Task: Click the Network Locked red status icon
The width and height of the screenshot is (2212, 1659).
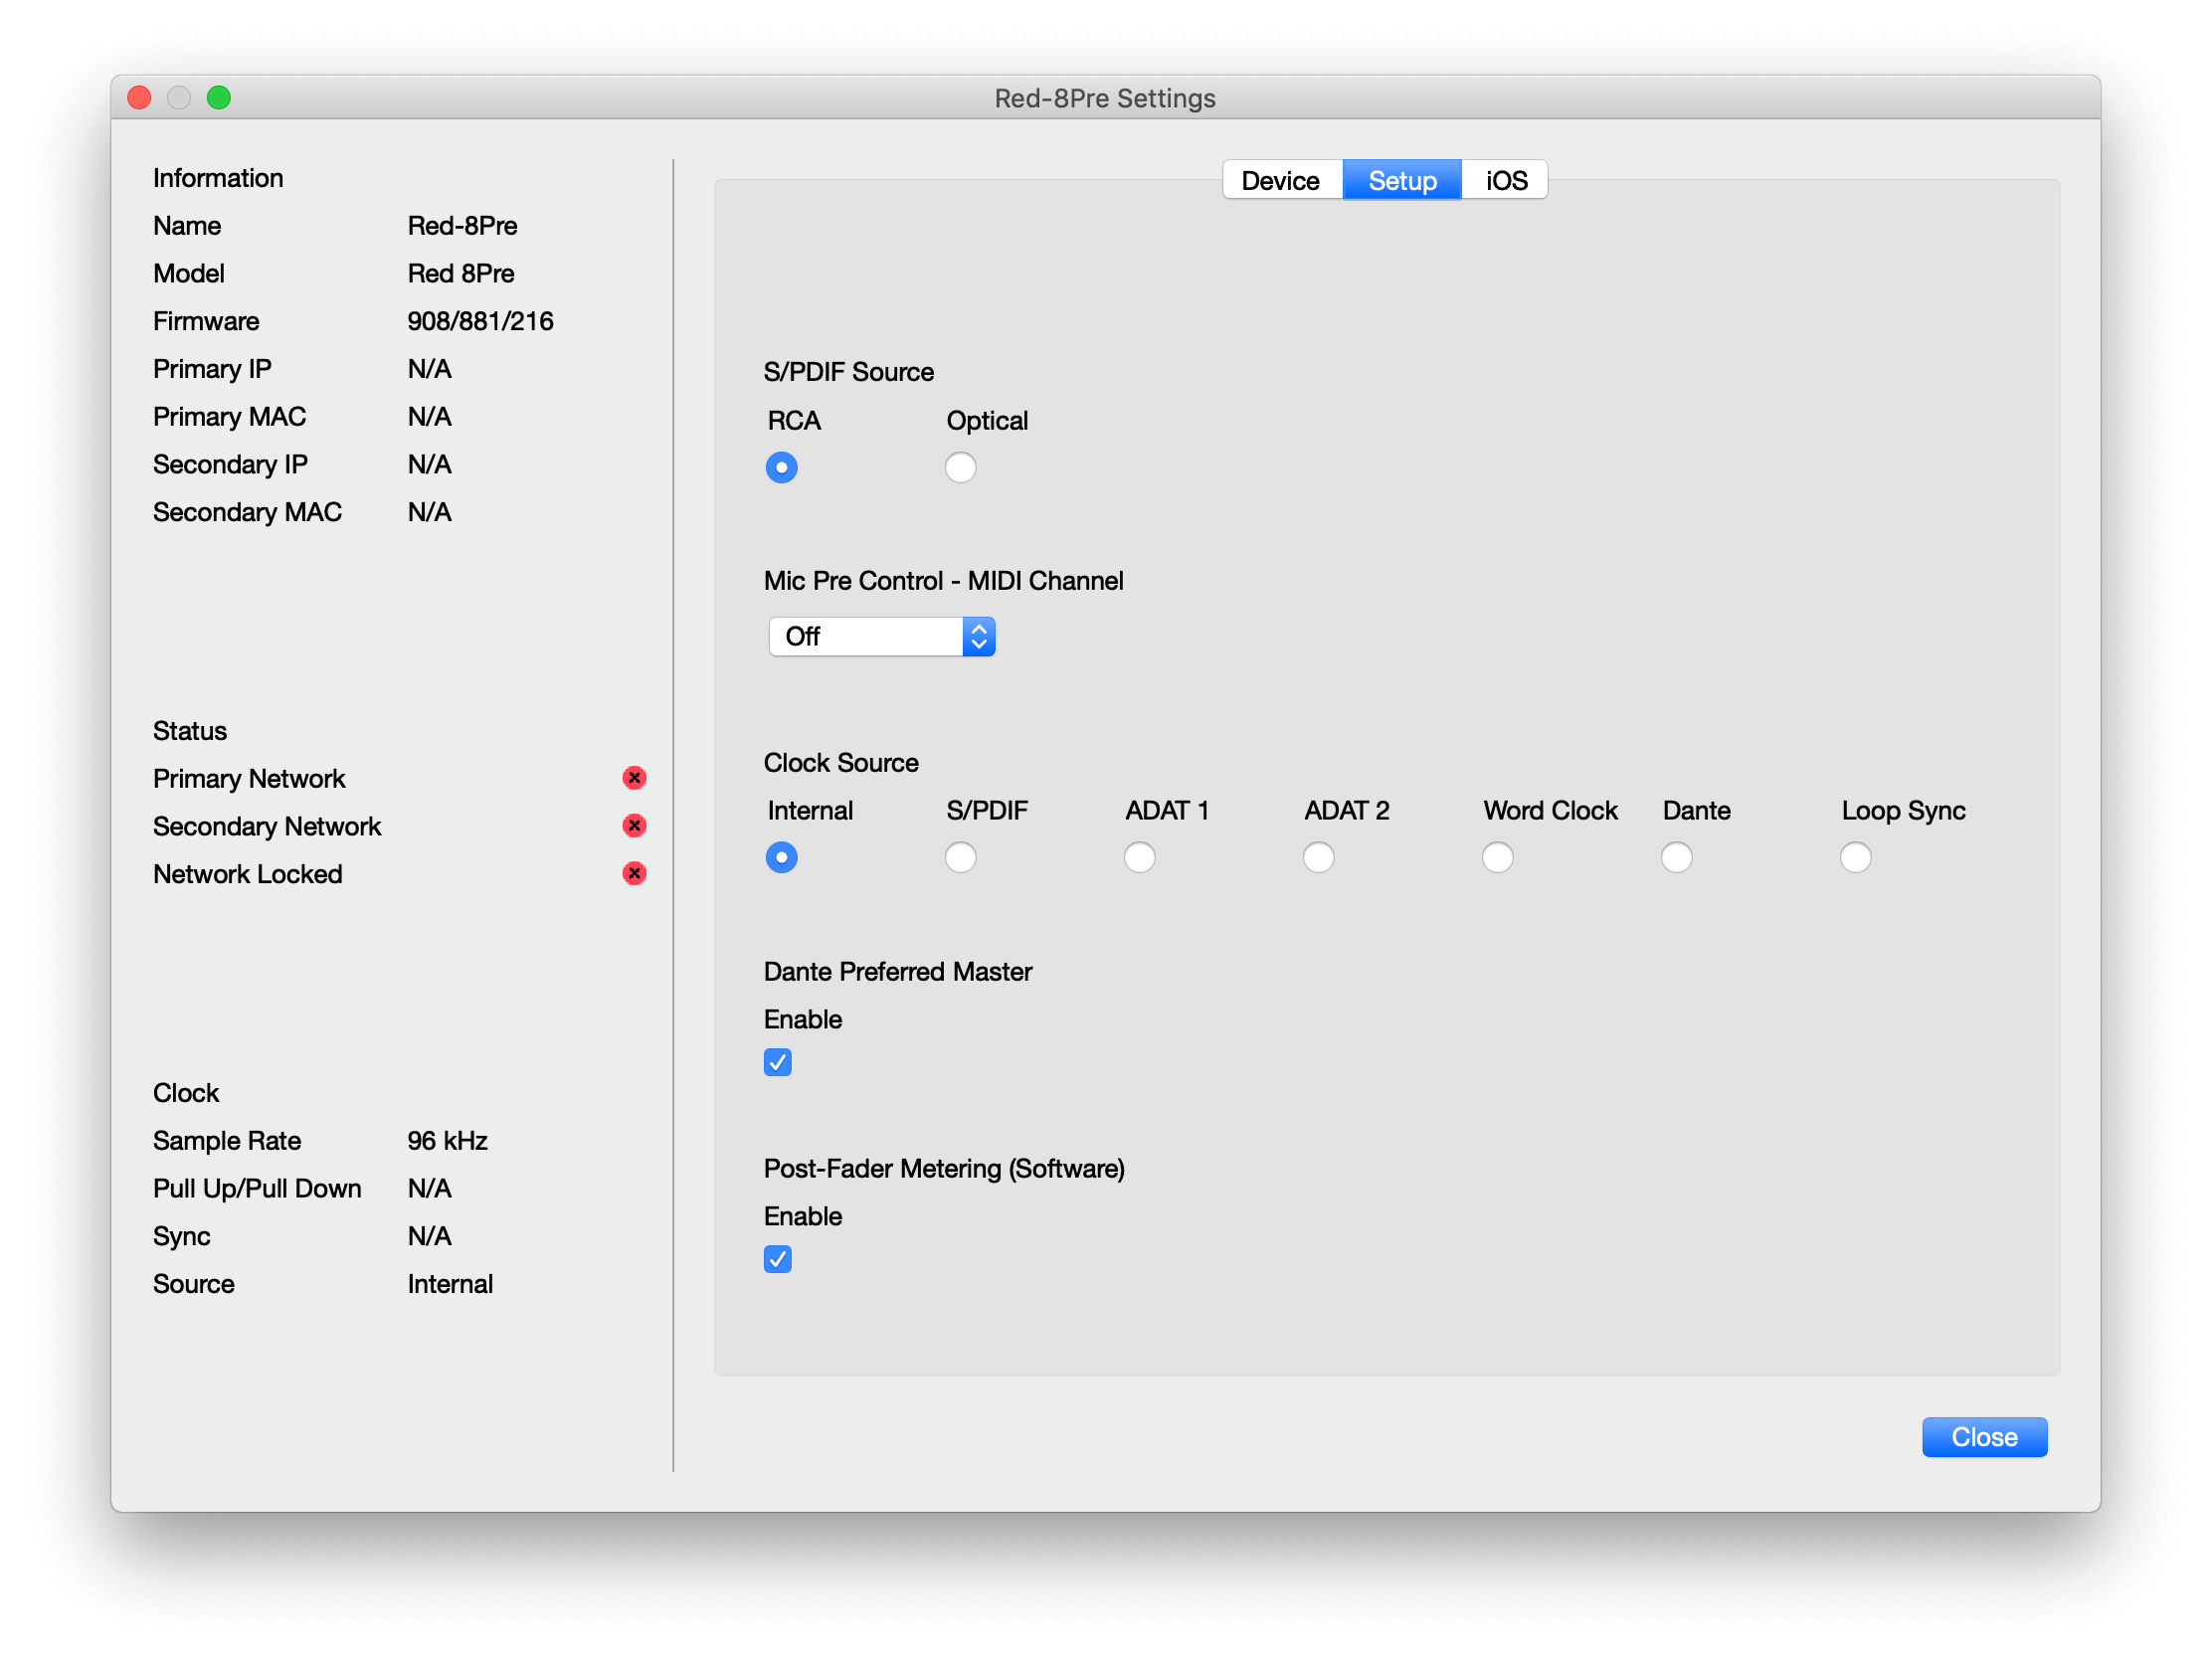Action: coord(634,874)
